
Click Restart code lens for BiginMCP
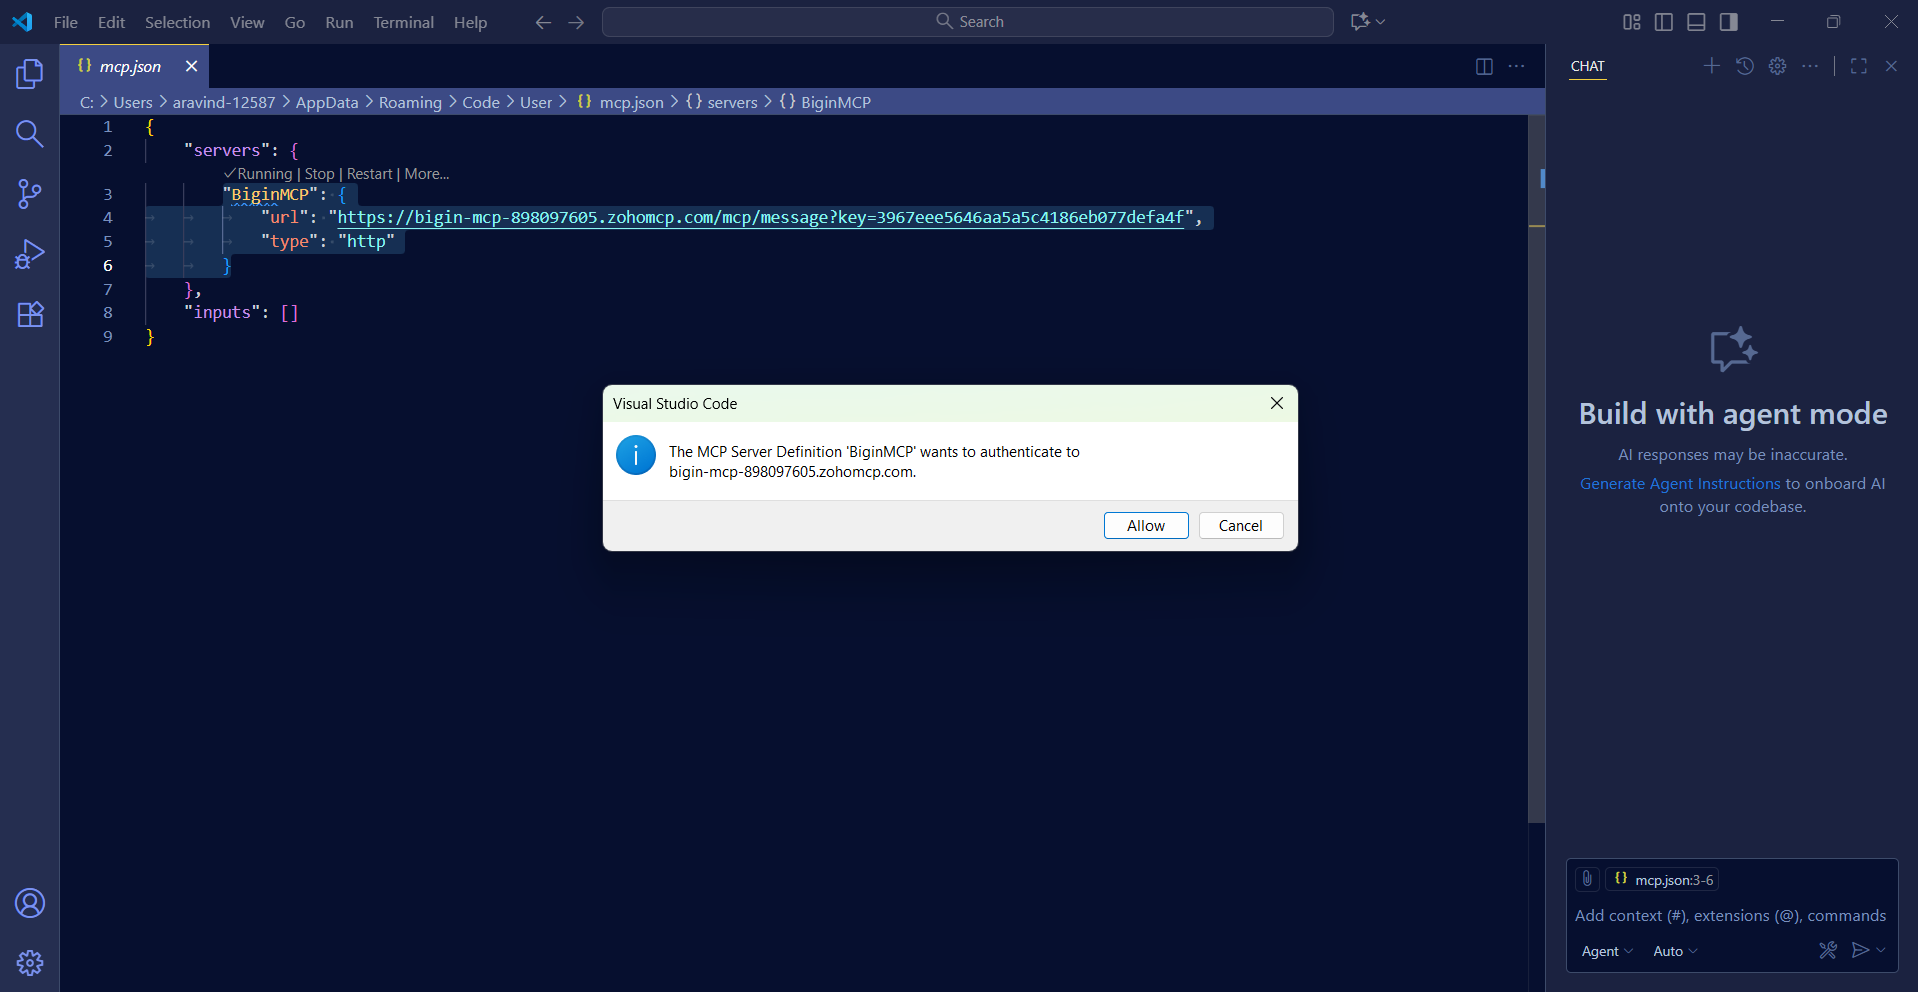(370, 174)
